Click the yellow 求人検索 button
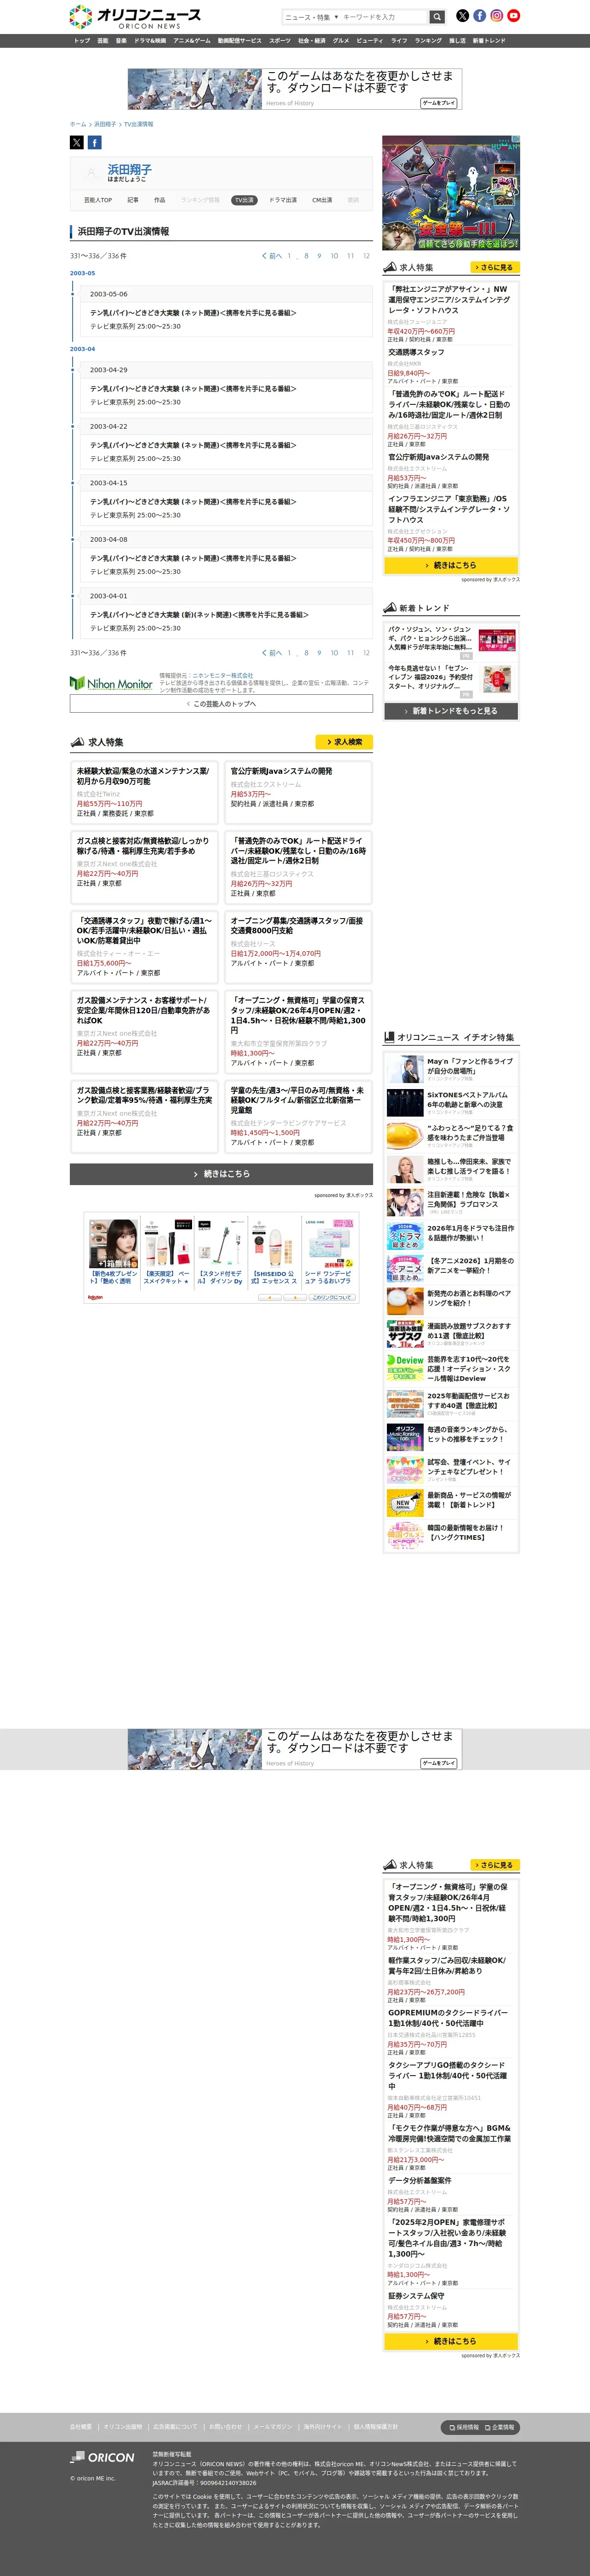Screen dimensions: 590x2576 coord(344,742)
